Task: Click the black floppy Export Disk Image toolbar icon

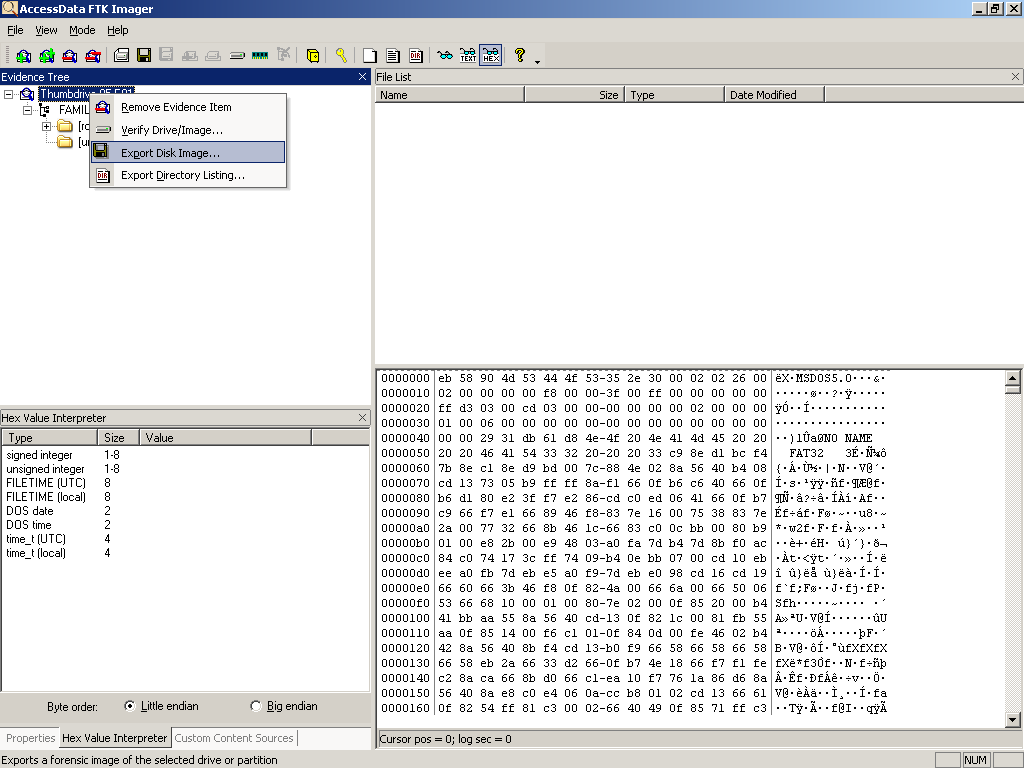Action: [144, 56]
